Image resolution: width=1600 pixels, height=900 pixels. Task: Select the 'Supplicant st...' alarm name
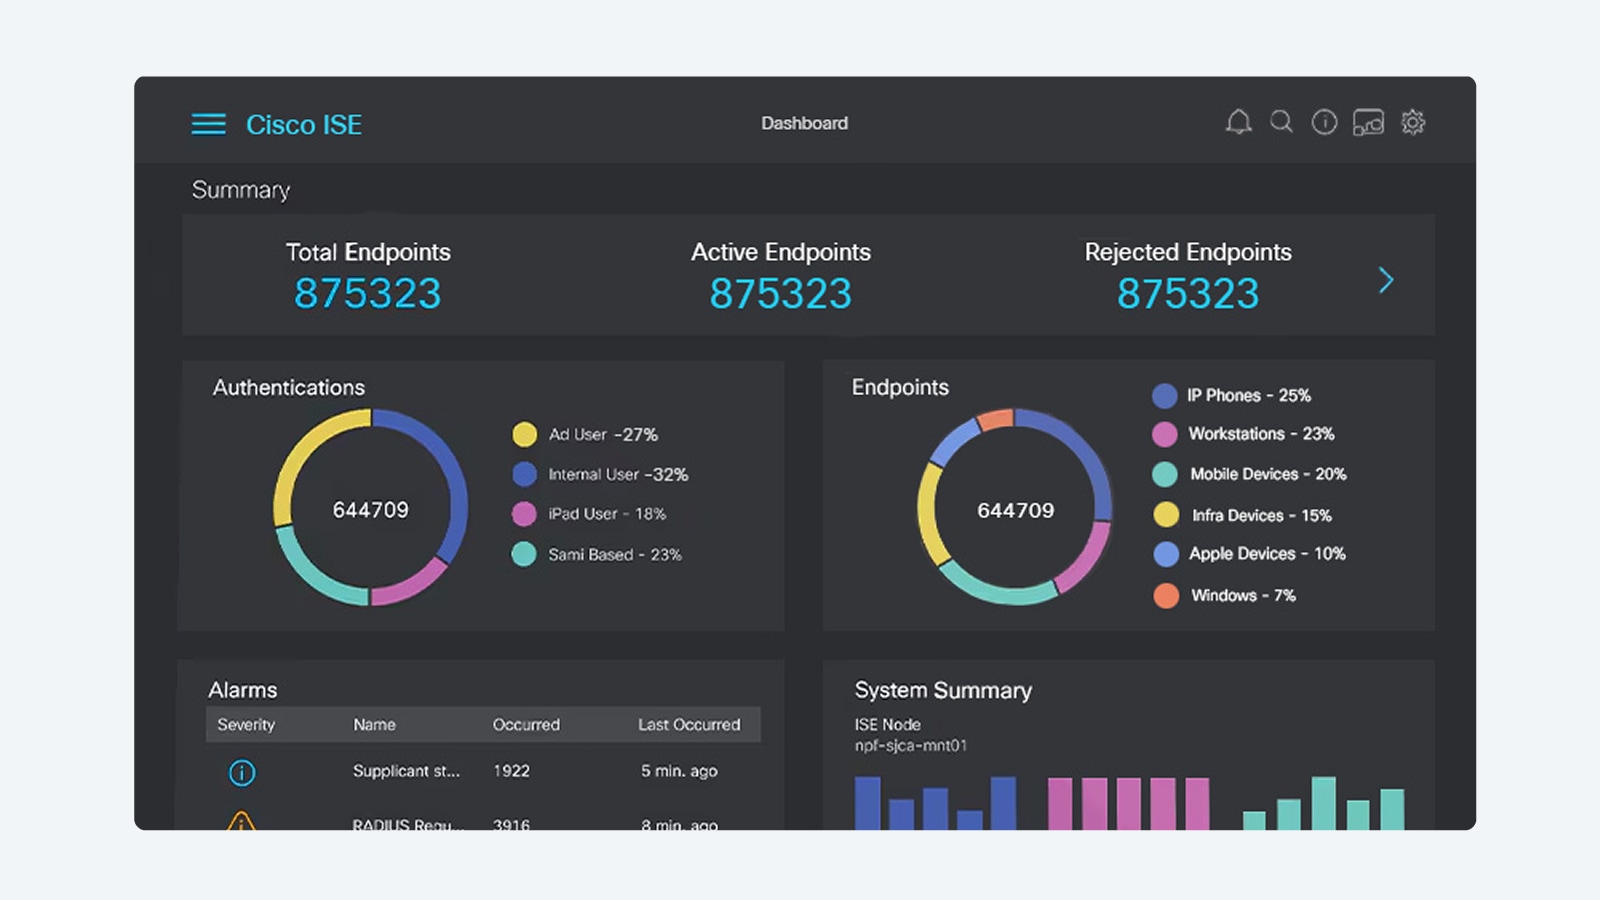406,771
